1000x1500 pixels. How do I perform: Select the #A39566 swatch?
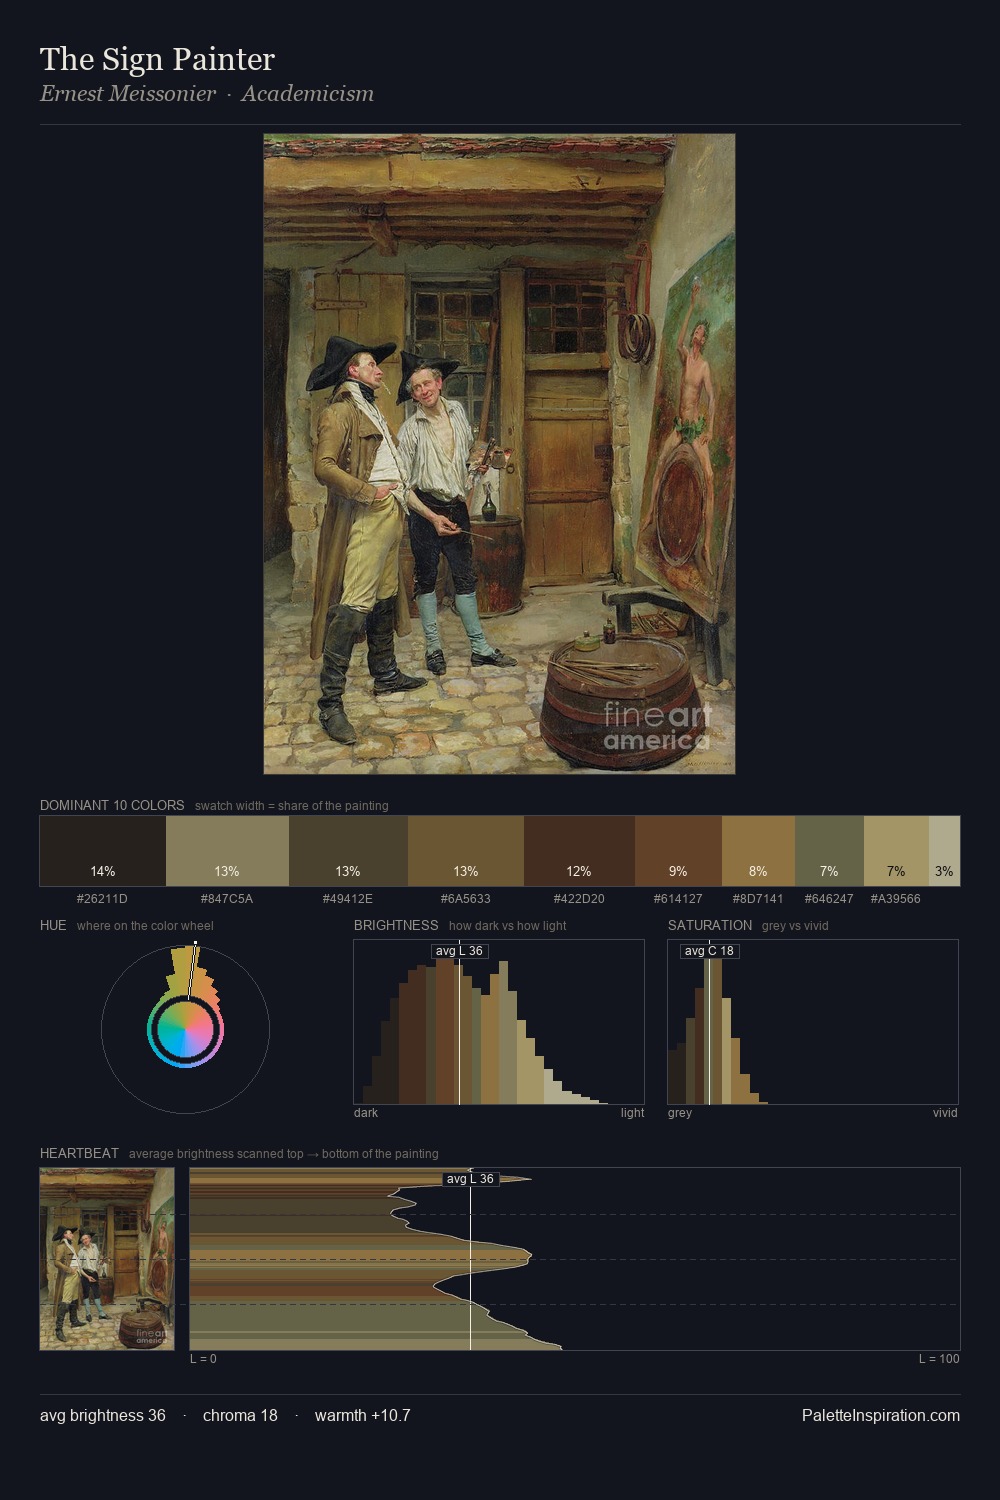point(896,851)
